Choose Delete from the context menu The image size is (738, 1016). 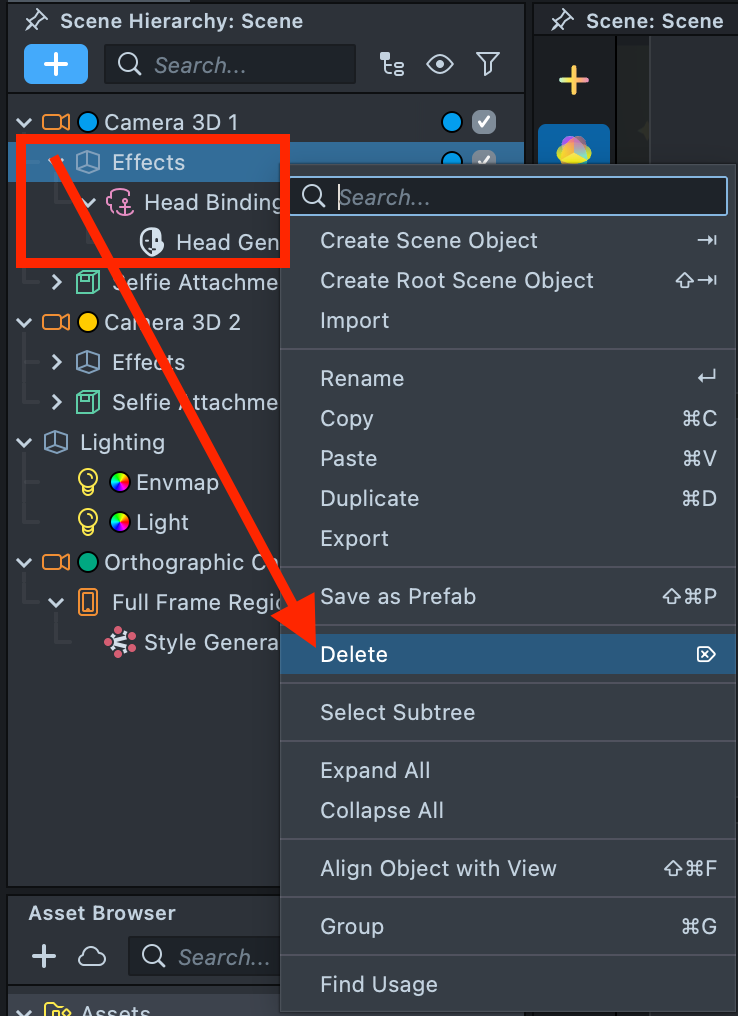point(354,655)
